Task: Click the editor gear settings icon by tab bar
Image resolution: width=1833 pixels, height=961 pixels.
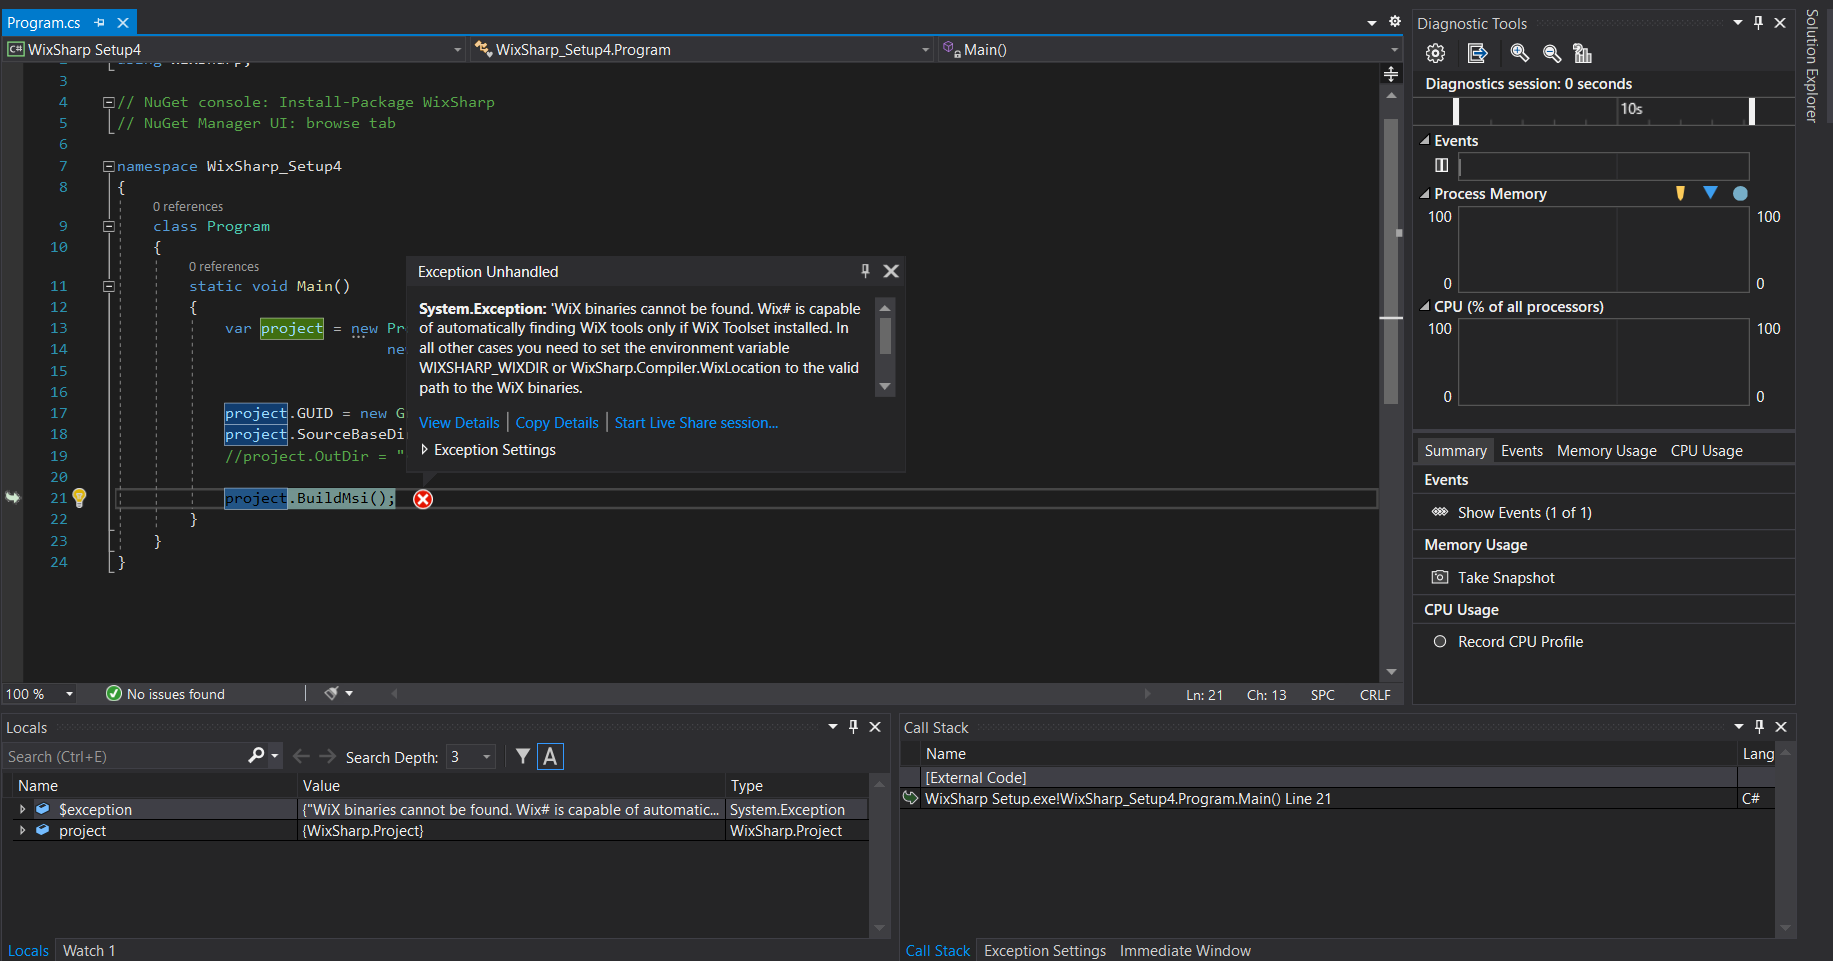Action: (1395, 21)
